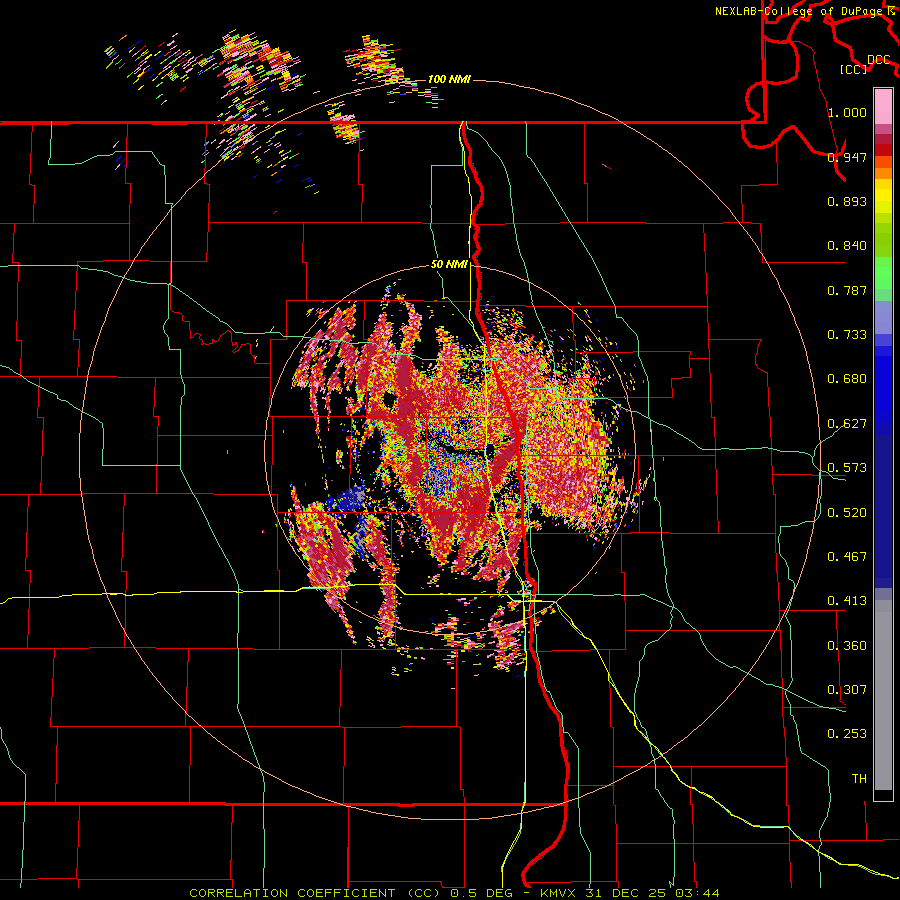
Task: Click the 0.253 scale label
Action: 847,734
